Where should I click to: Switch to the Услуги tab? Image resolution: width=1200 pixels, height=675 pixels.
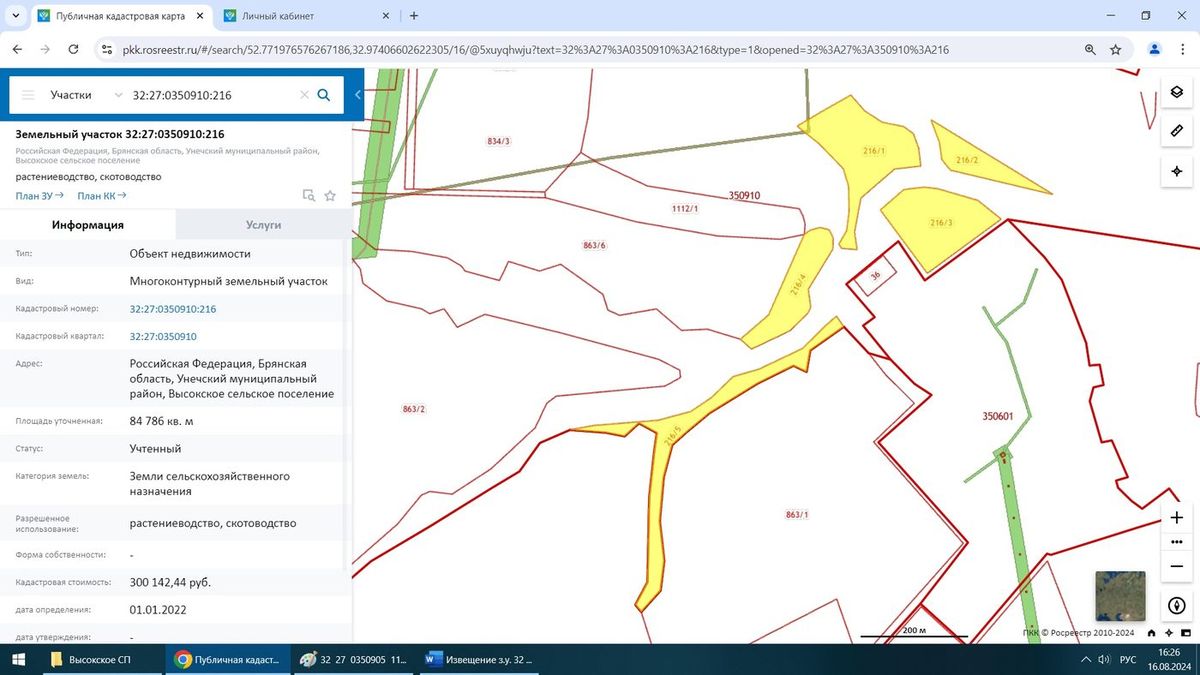[x=264, y=225]
